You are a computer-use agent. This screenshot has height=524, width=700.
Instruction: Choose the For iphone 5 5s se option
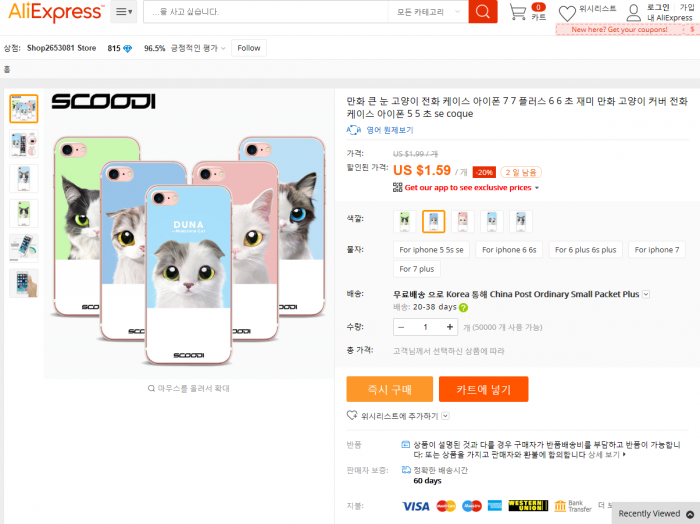click(x=431, y=250)
